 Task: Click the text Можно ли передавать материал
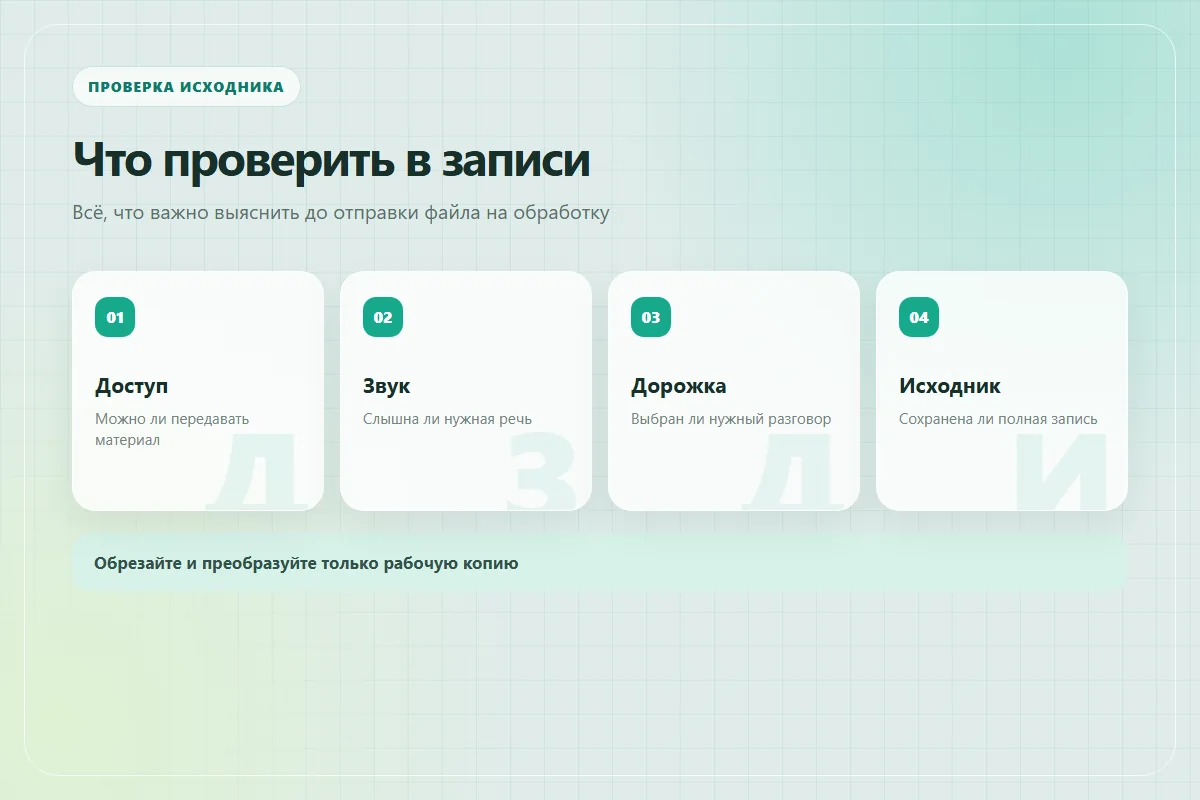pyautogui.click(x=172, y=429)
